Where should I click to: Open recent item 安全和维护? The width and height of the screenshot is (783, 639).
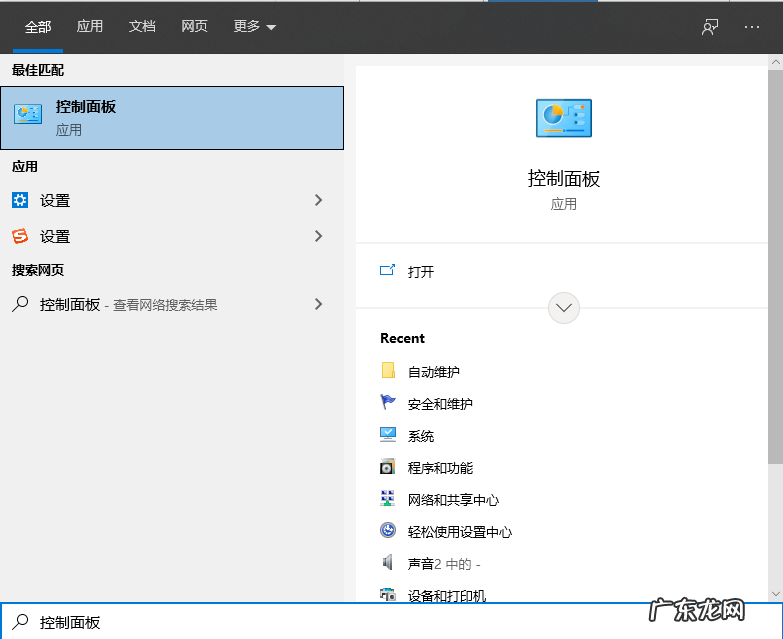pyautogui.click(x=440, y=404)
